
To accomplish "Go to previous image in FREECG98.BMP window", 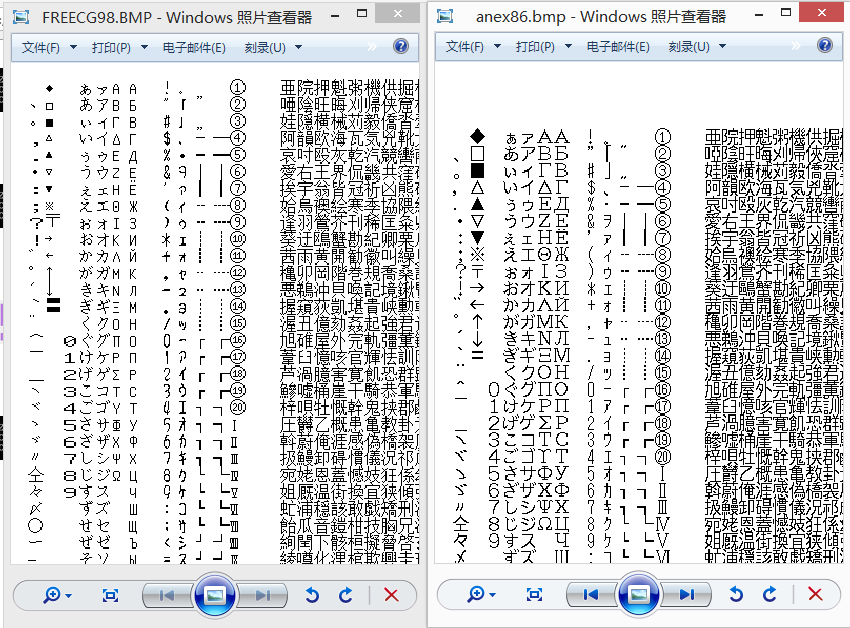I will tap(167, 595).
